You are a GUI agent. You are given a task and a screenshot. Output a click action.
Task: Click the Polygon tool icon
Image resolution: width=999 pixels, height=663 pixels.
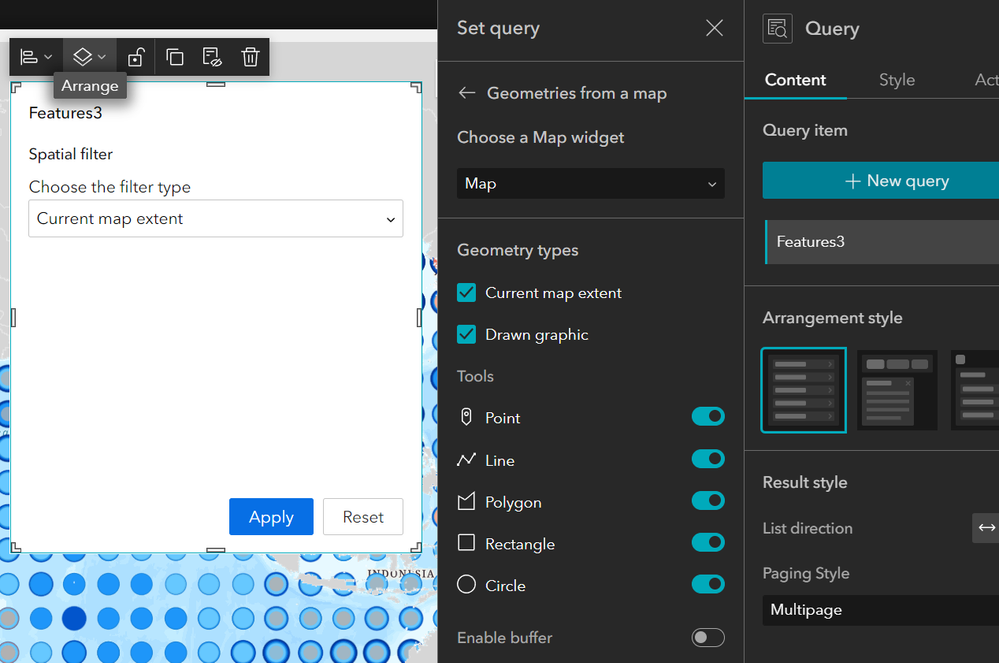click(x=466, y=501)
